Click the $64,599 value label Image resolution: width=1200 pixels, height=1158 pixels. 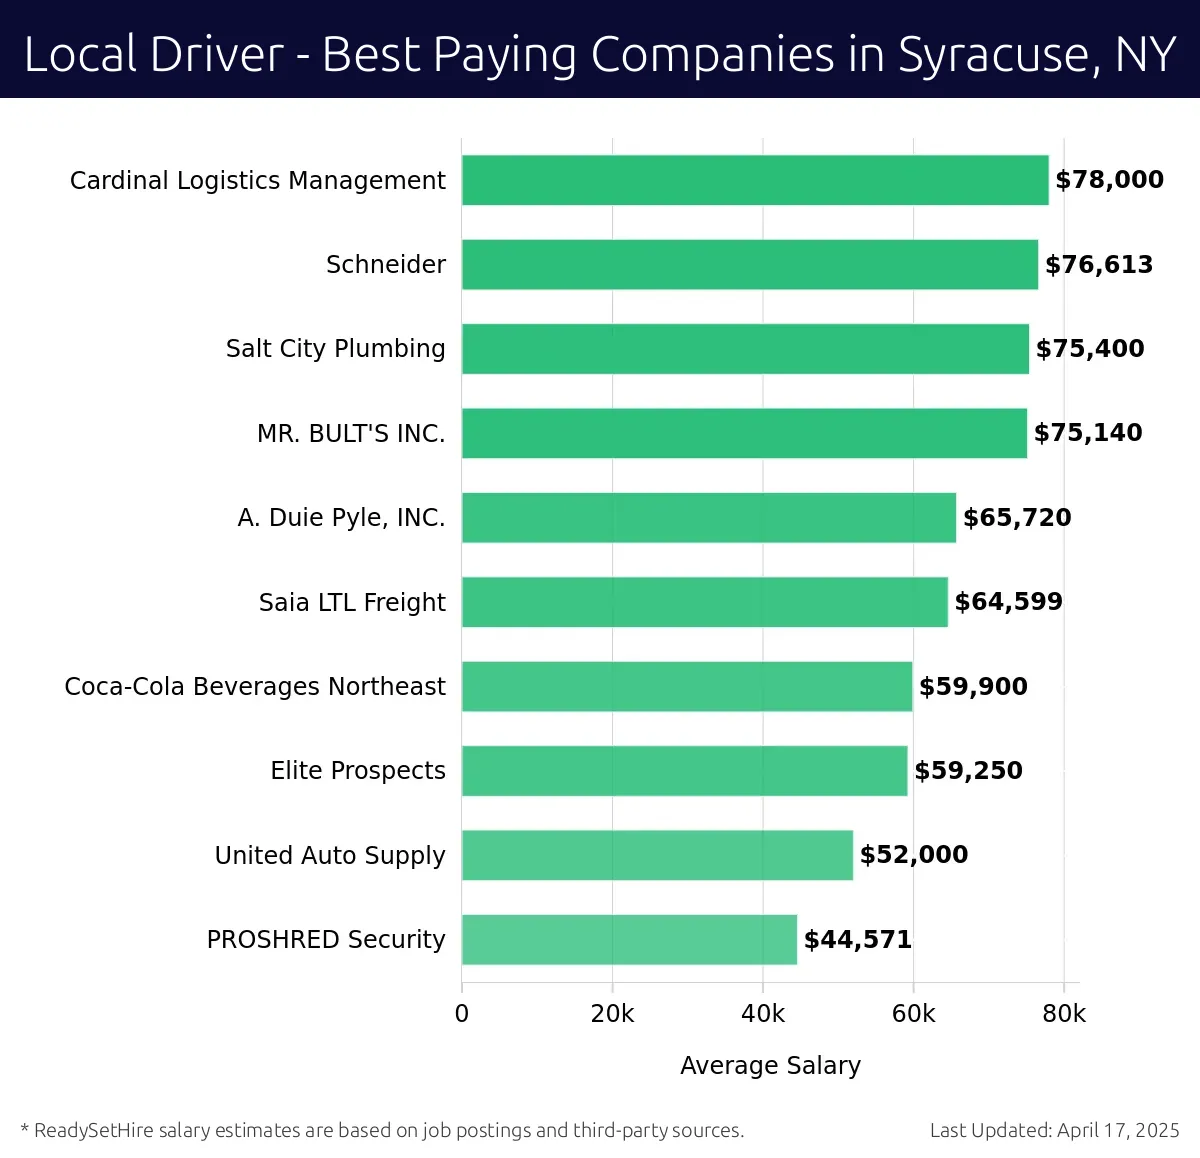pyautogui.click(x=1009, y=602)
